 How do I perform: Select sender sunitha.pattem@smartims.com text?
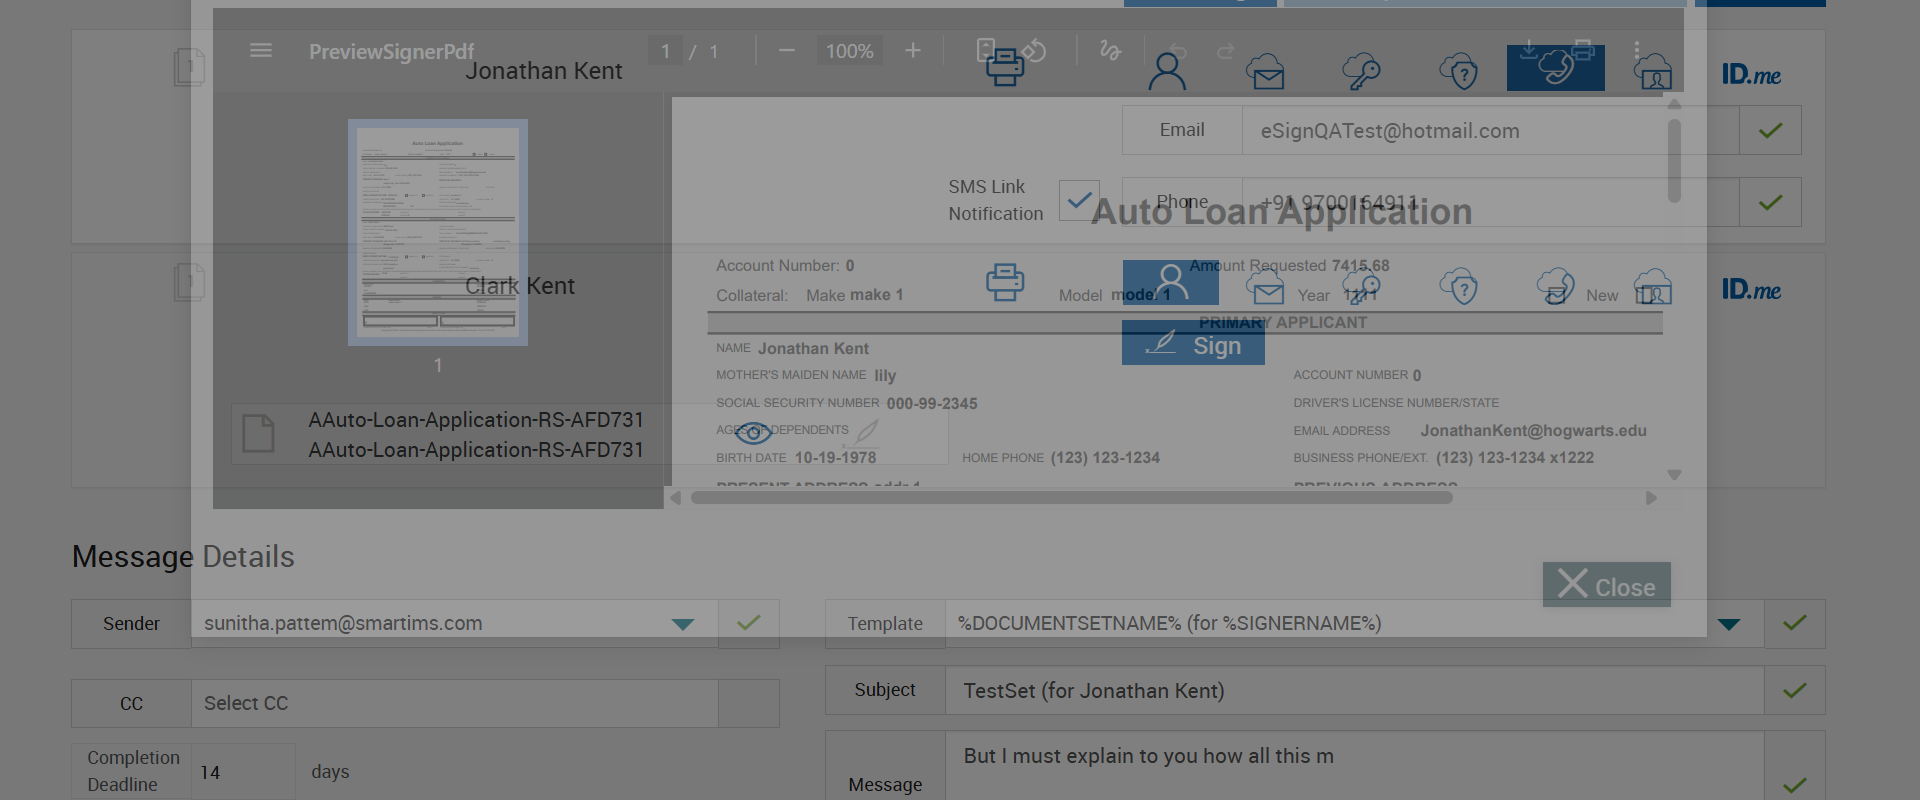(x=343, y=623)
